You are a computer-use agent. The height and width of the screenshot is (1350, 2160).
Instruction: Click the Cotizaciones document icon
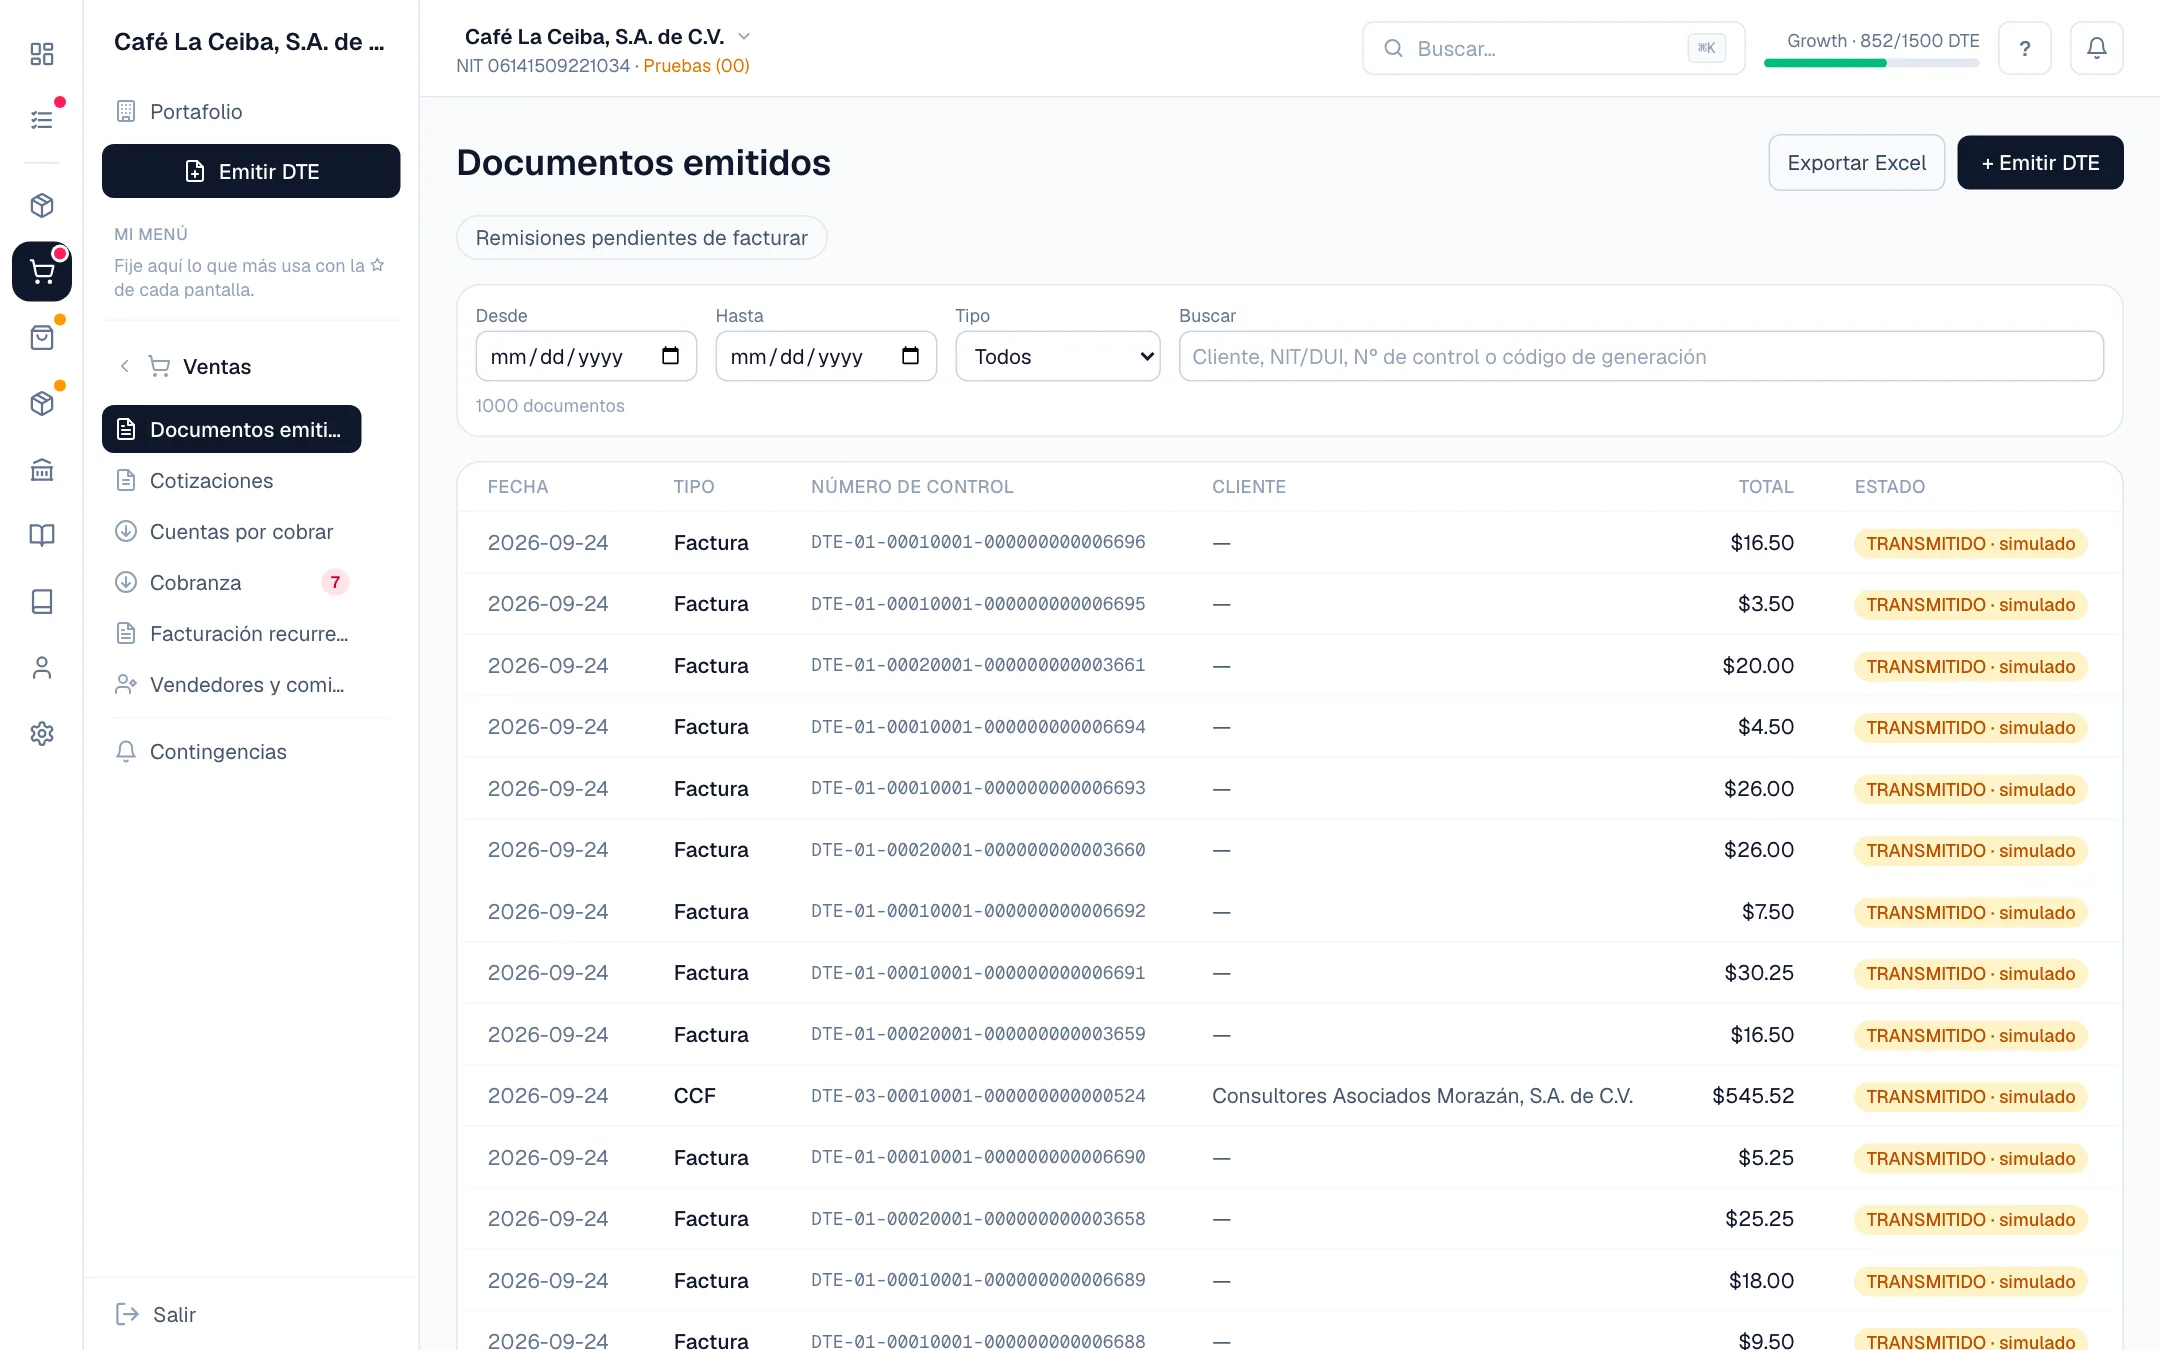coord(126,480)
